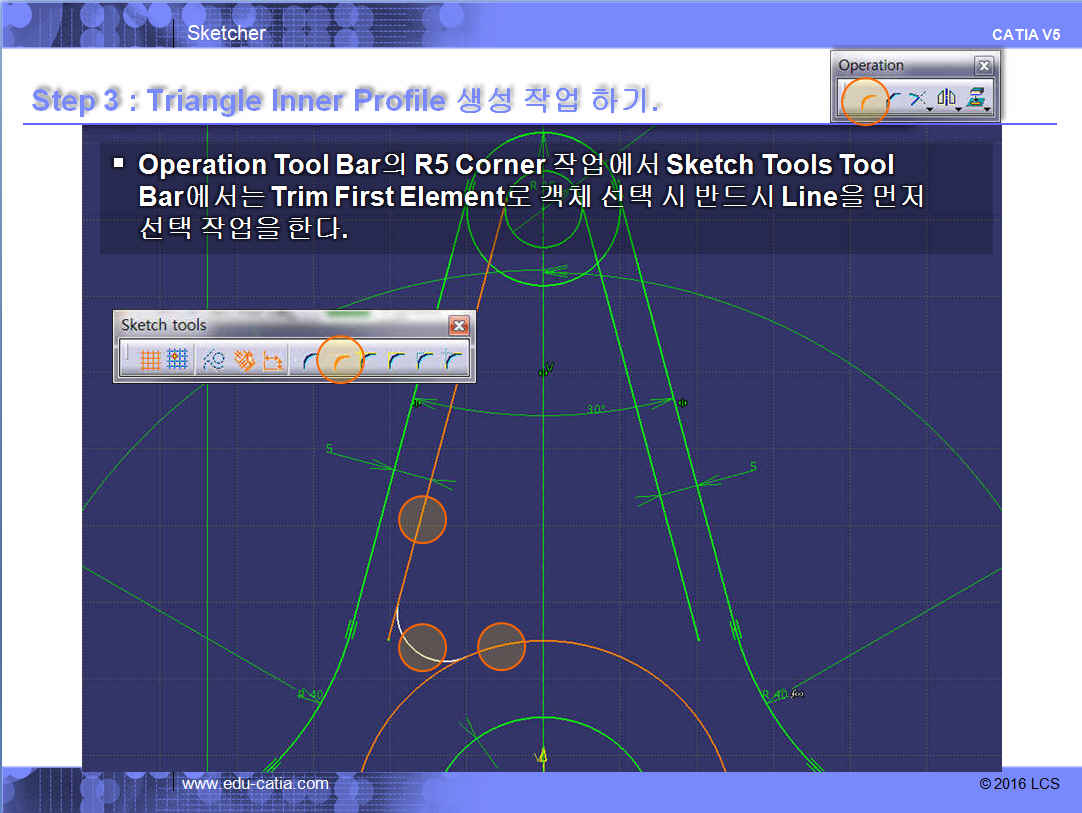Toggle the Grid display in Sketch tools
This screenshot has width=1082, height=813.
[150, 361]
